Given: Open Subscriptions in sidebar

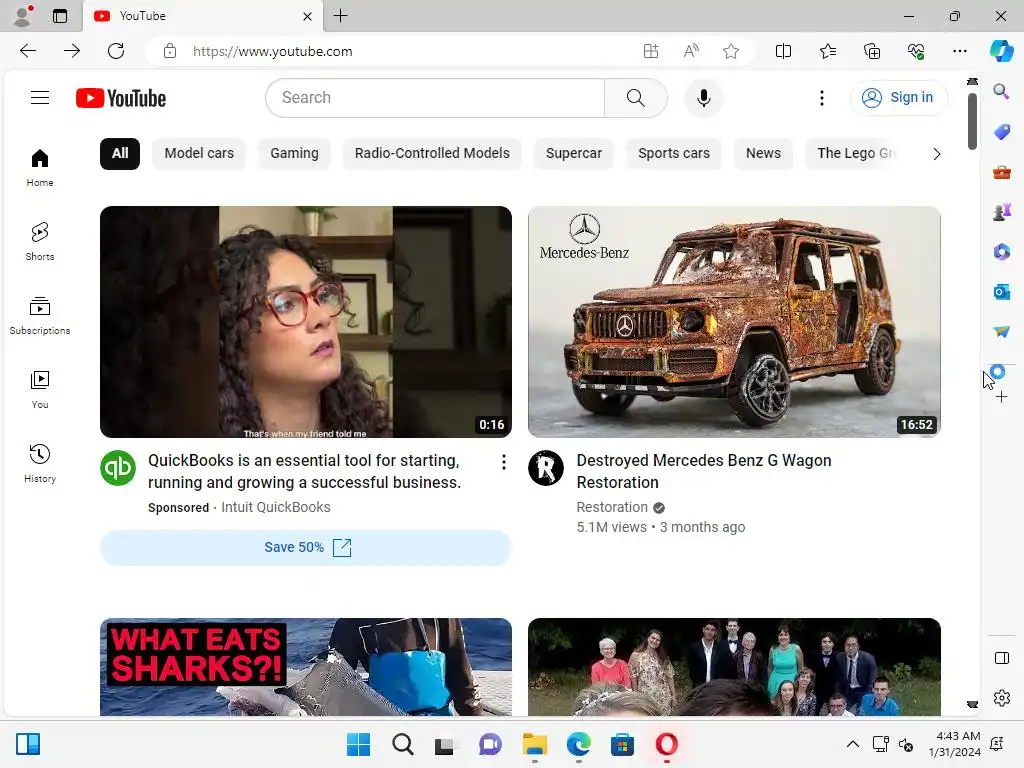Looking at the screenshot, I should (40, 315).
